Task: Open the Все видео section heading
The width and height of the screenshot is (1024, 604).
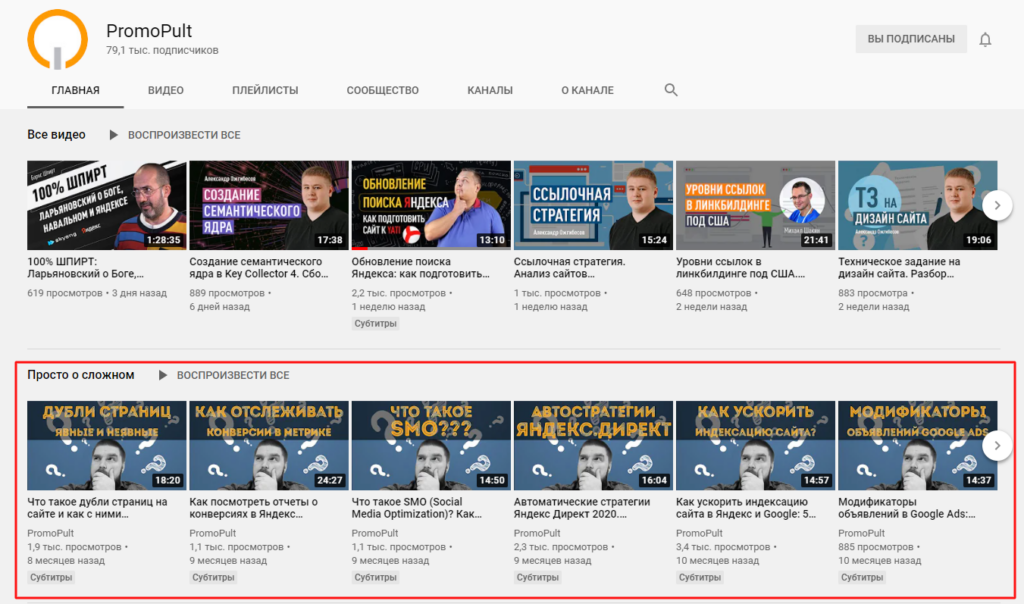Action: (56, 135)
